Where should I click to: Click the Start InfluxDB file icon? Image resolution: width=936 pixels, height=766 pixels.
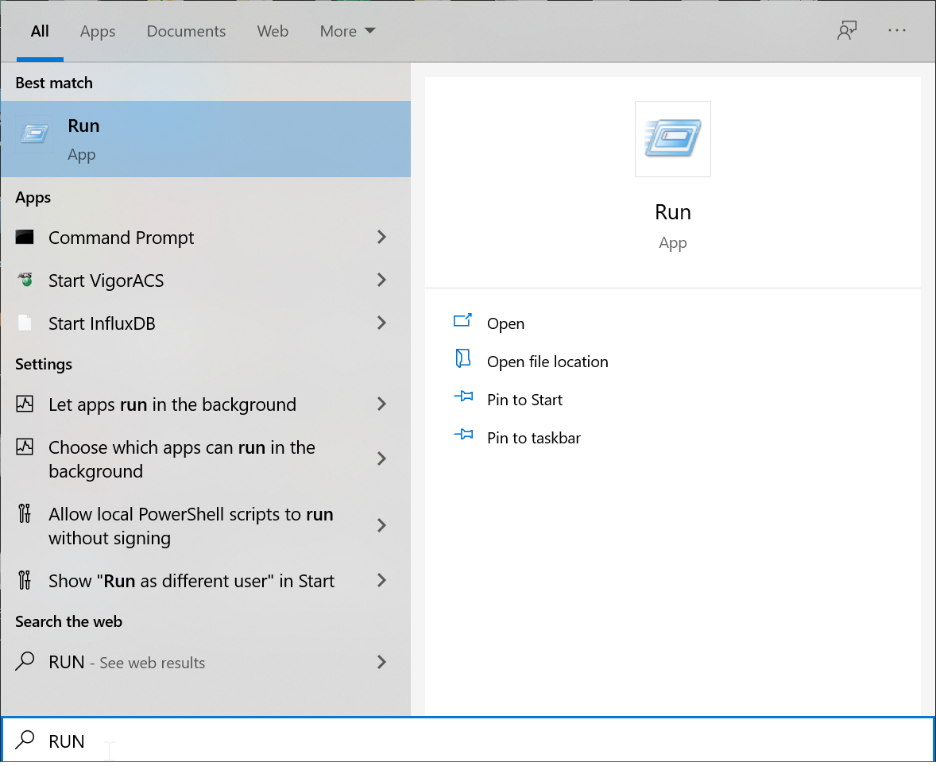point(24,323)
